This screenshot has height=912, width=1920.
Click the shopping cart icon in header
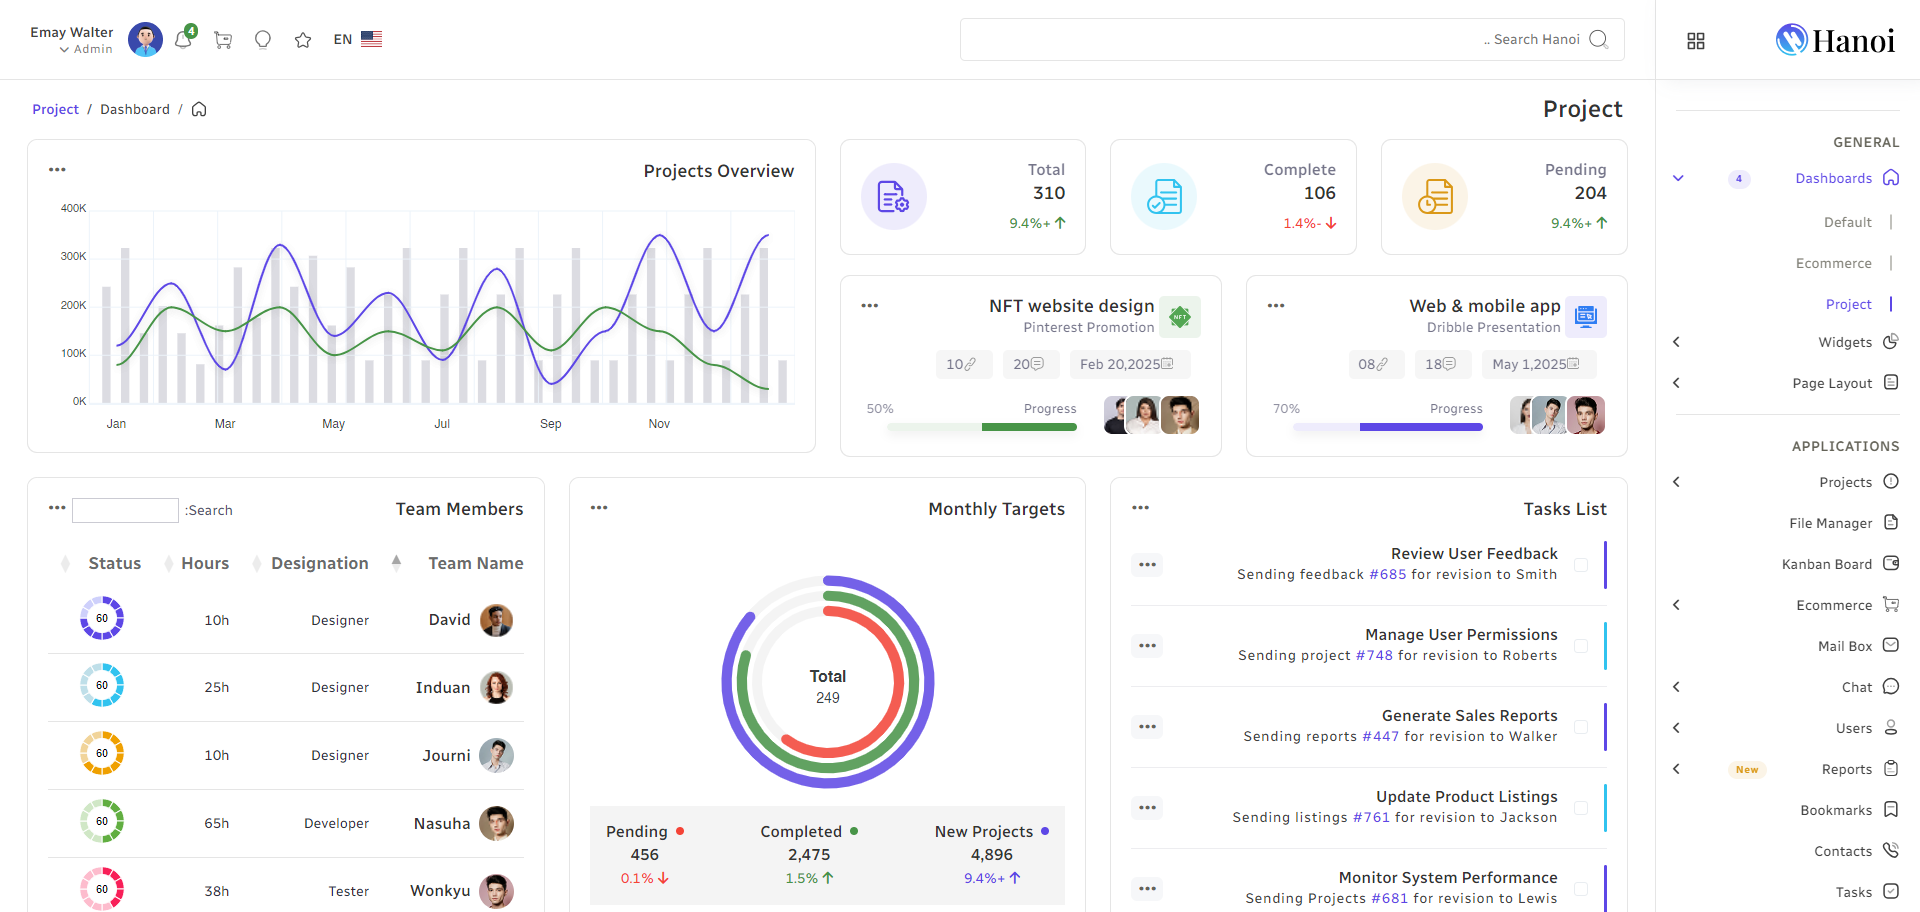(223, 40)
